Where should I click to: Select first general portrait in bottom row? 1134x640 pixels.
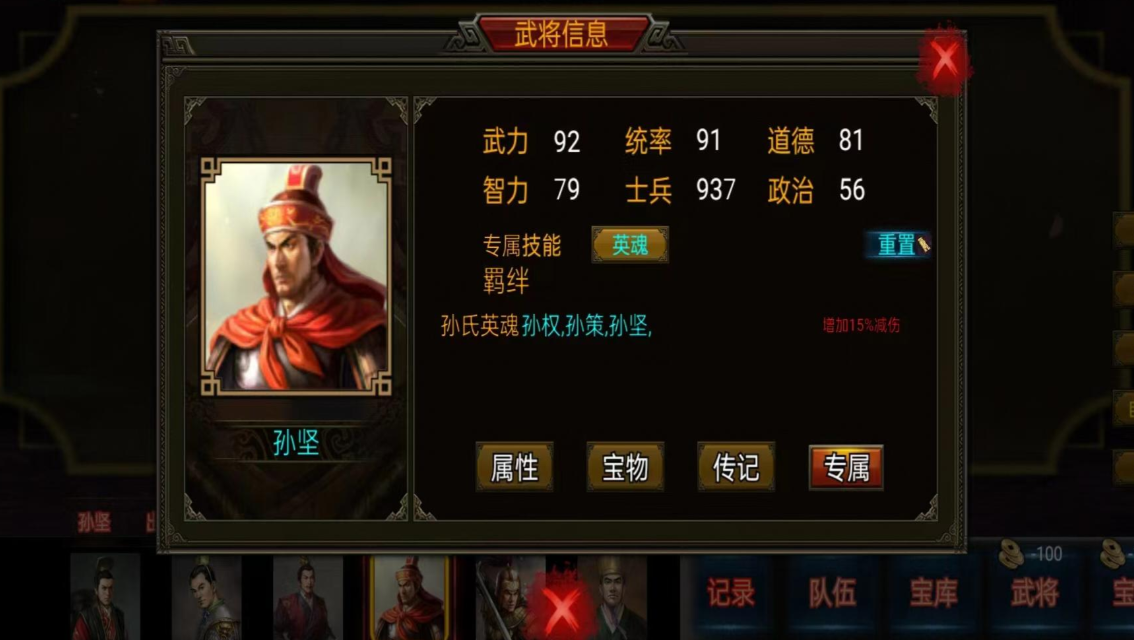(x=106, y=597)
